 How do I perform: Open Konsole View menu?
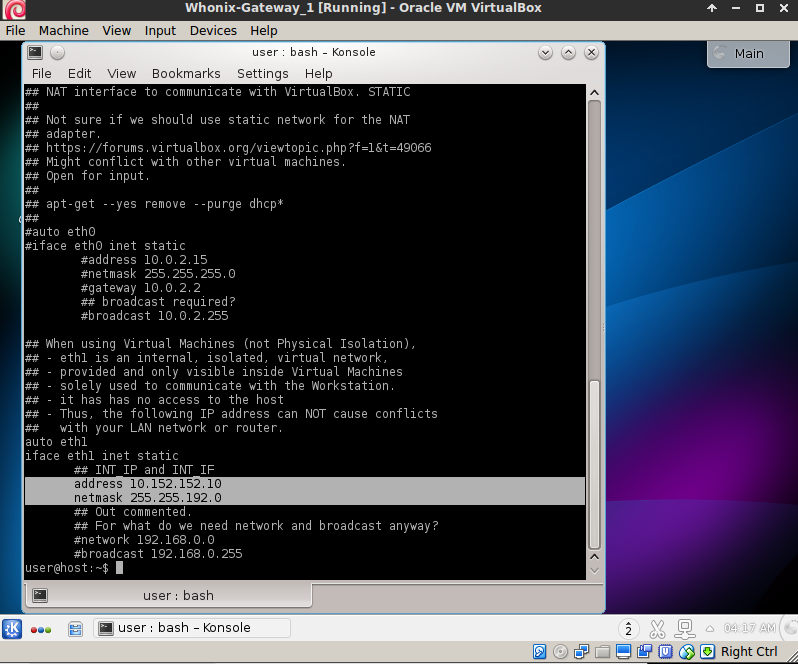click(122, 74)
